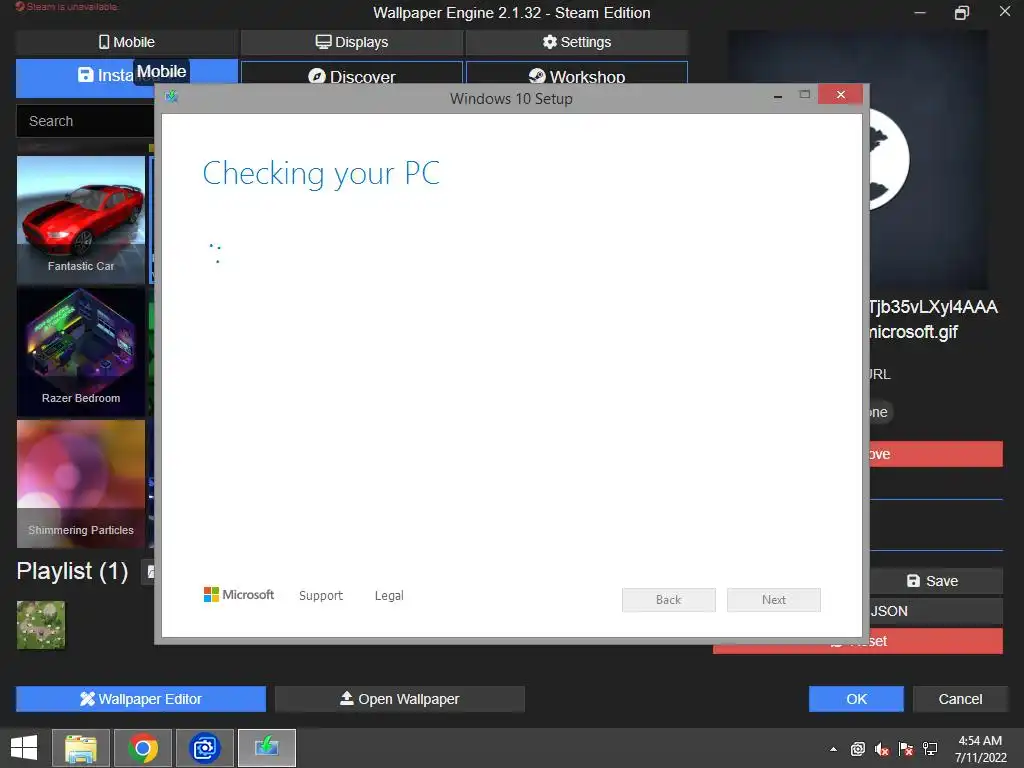1024x768 pixels.
Task: Click the Windows 10 Setup title bar icon
Action: coord(172,97)
